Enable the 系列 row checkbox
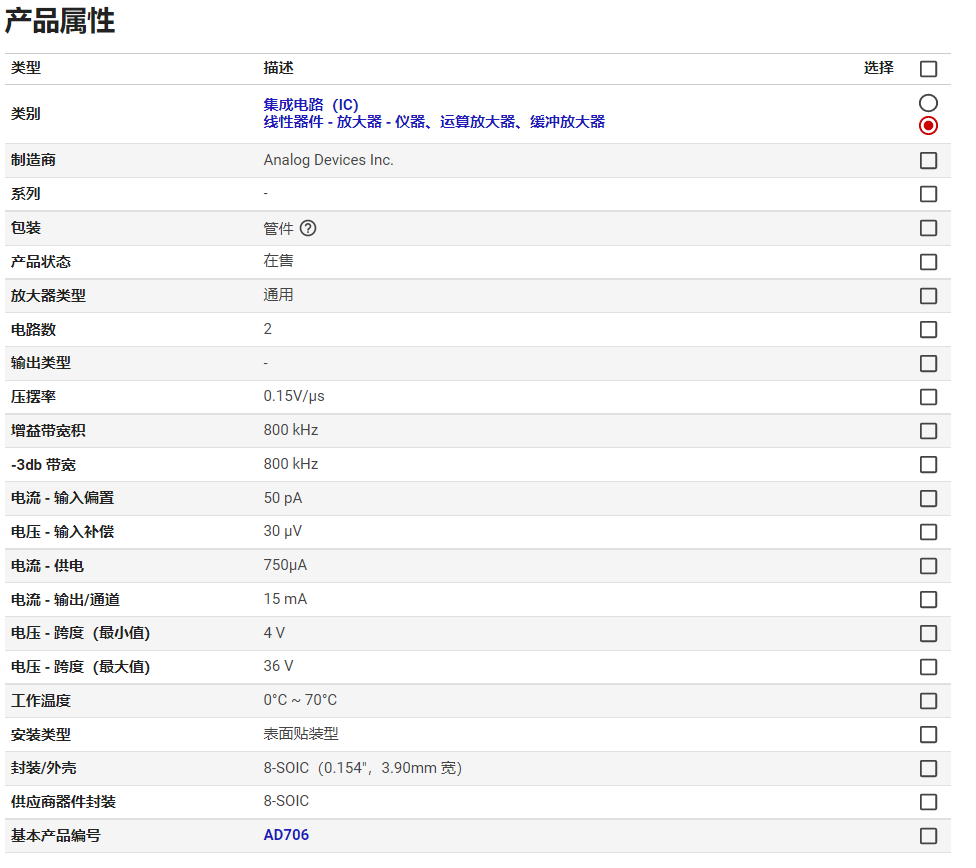Image resolution: width=976 pixels, height=868 pixels. (928, 194)
